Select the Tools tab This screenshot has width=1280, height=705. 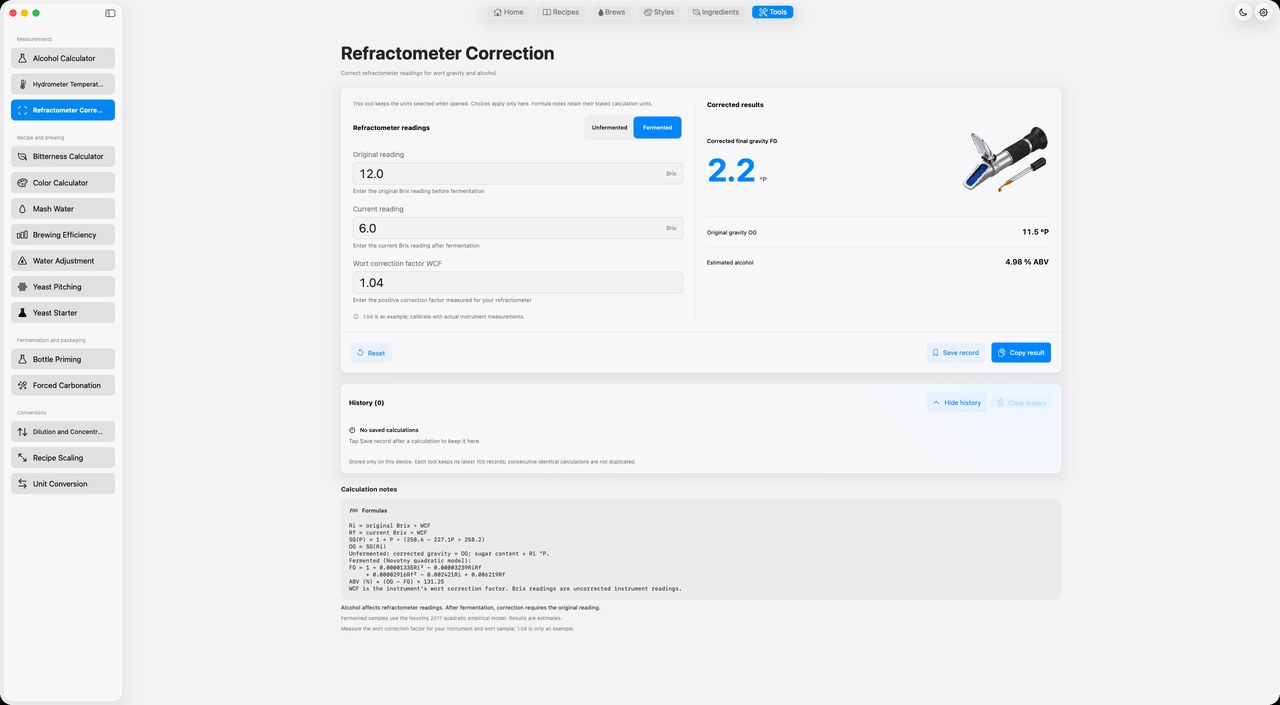pos(773,12)
